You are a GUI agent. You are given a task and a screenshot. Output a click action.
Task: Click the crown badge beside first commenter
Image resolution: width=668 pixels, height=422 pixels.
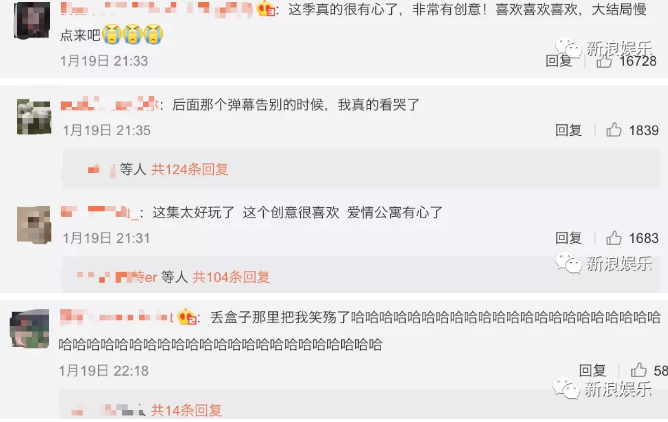tap(266, 9)
